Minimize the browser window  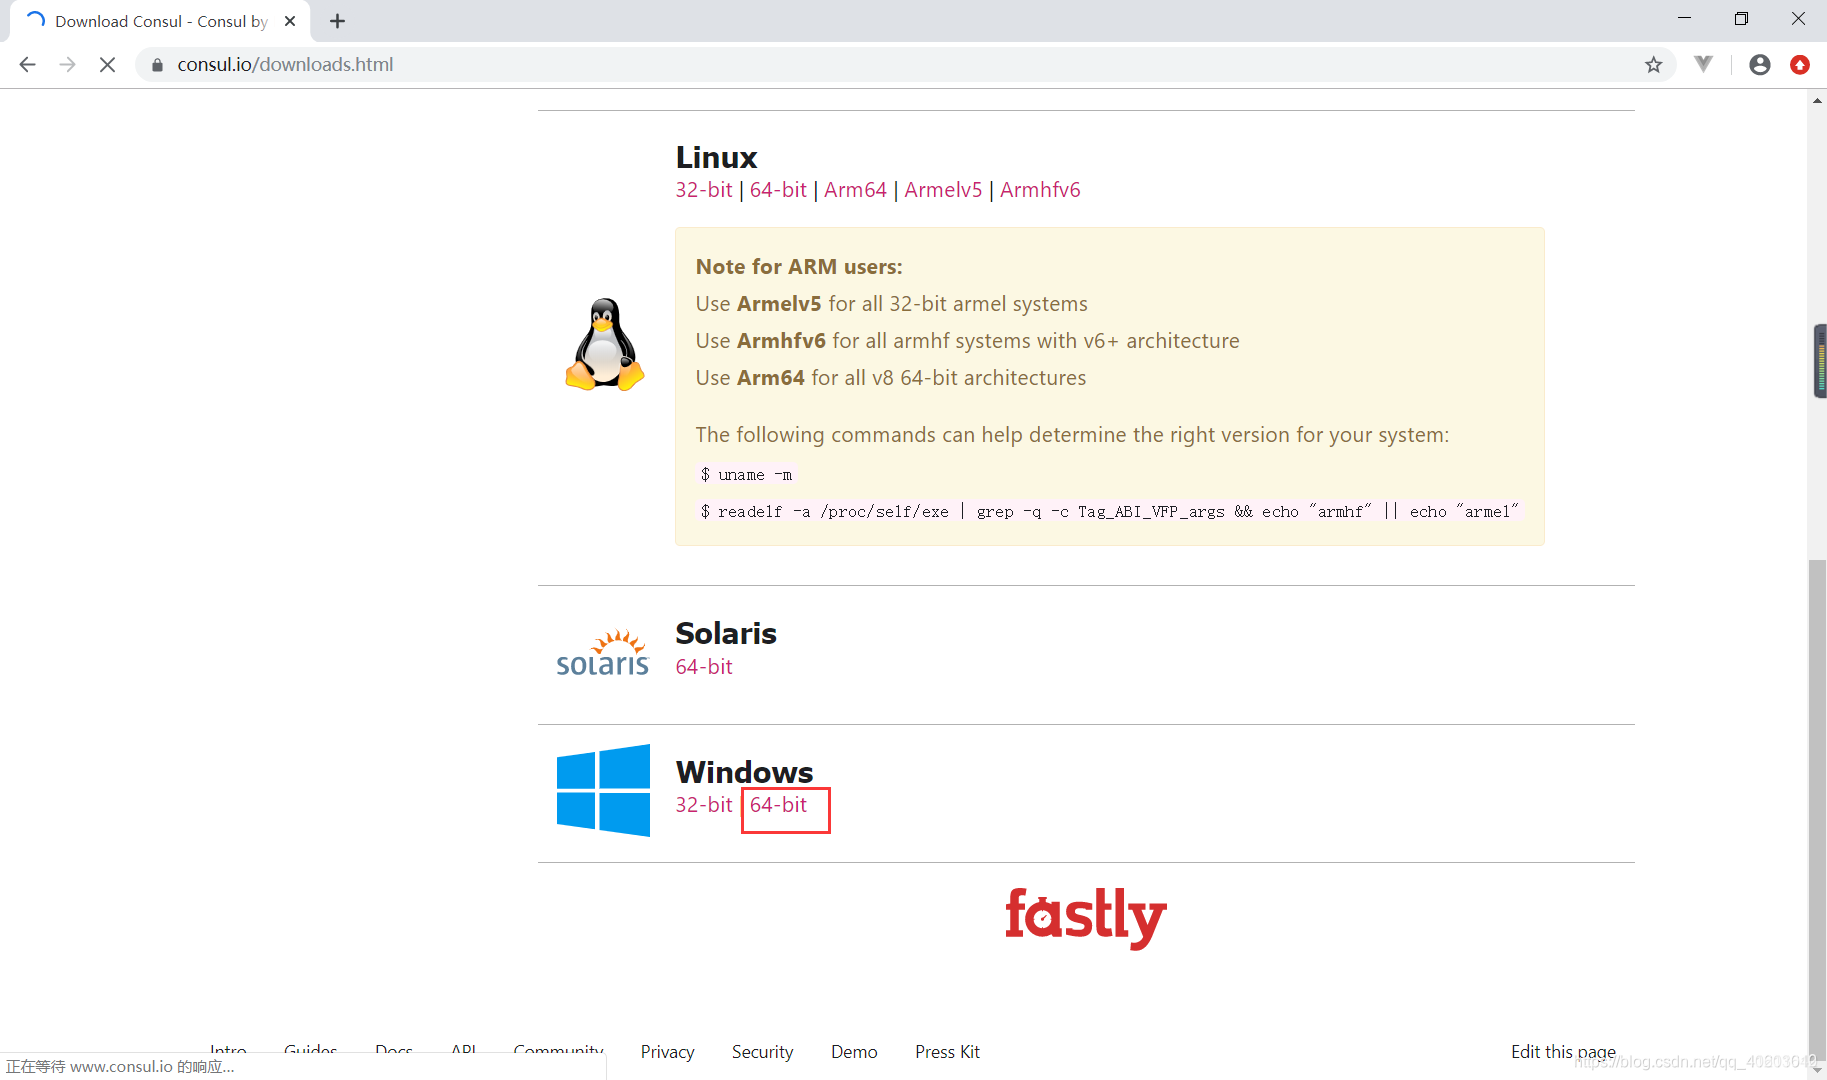pyautogui.click(x=1684, y=19)
